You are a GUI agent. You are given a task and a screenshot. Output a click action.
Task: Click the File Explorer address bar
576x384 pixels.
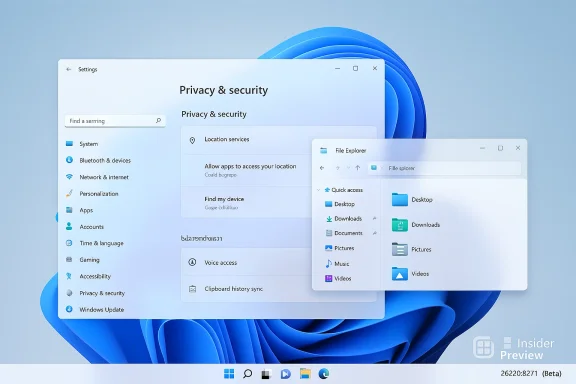pyautogui.click(x=444, y=168)
